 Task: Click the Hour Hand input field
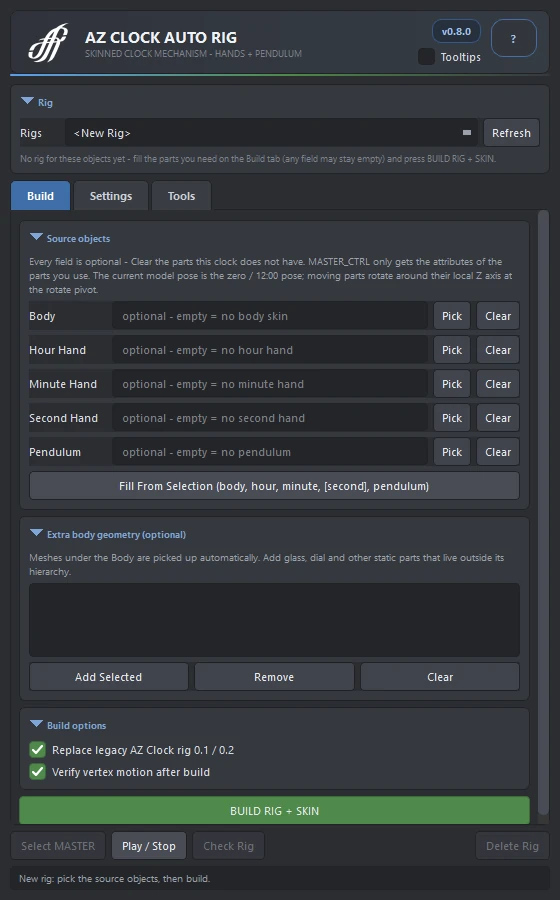click(x=270, y=350)
